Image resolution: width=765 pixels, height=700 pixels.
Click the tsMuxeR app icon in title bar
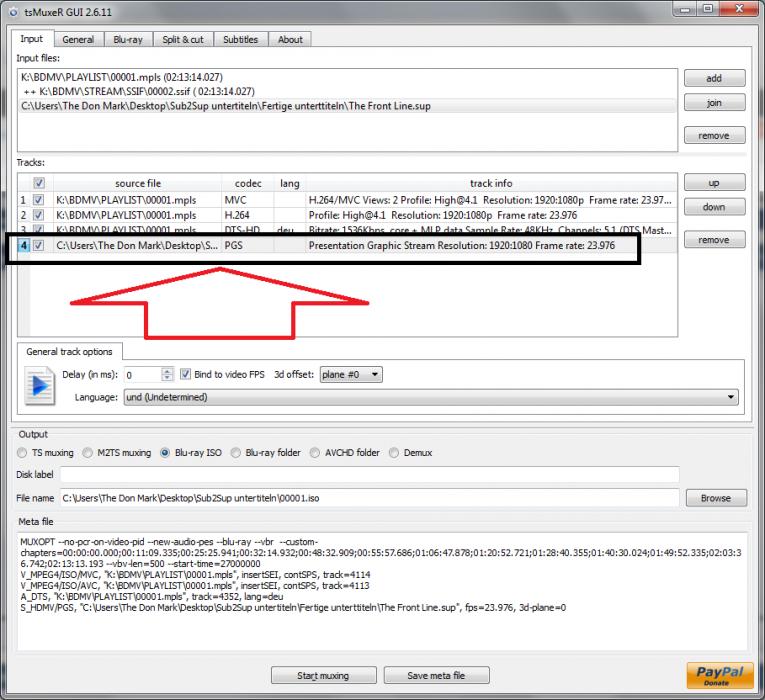[14, 11]
